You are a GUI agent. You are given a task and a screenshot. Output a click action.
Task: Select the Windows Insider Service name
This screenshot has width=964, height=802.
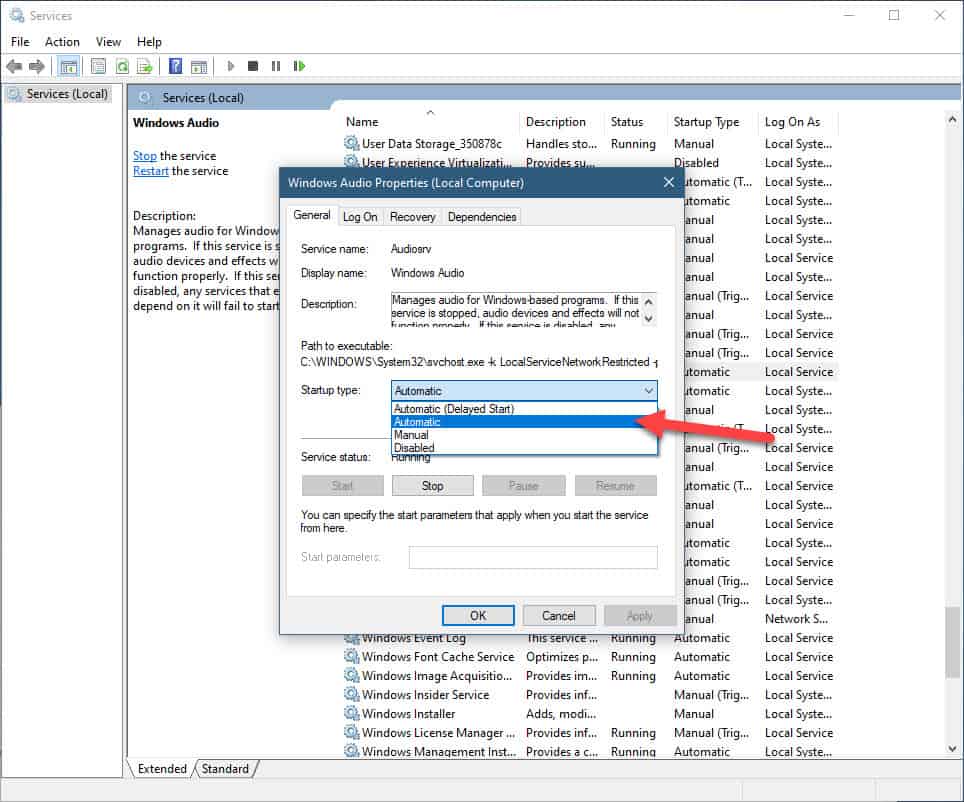425,694
